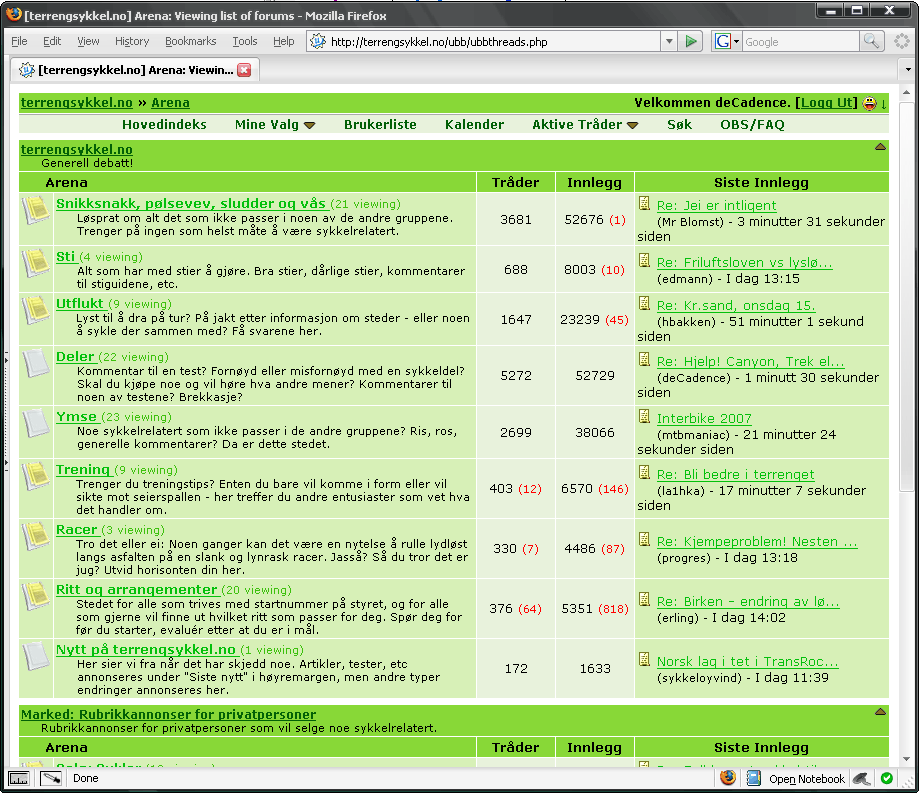Click the Snikksnakk forum folder icon

point(36,210)
